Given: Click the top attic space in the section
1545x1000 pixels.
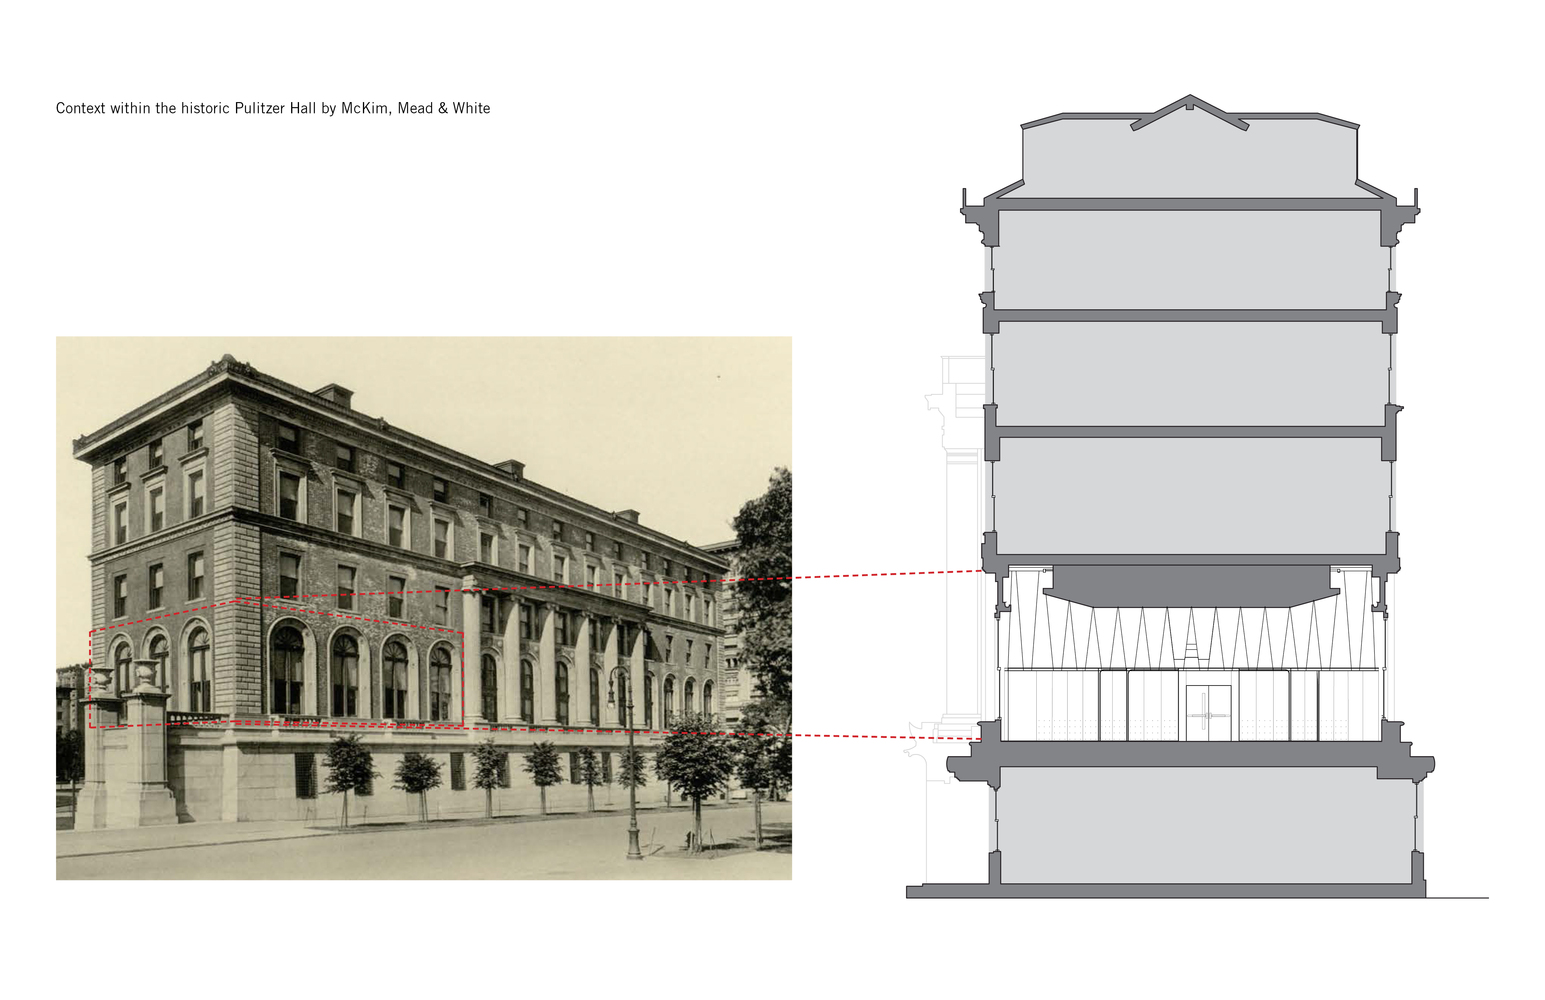Looking at the screenshot, I should click(x=1190, y=160).
